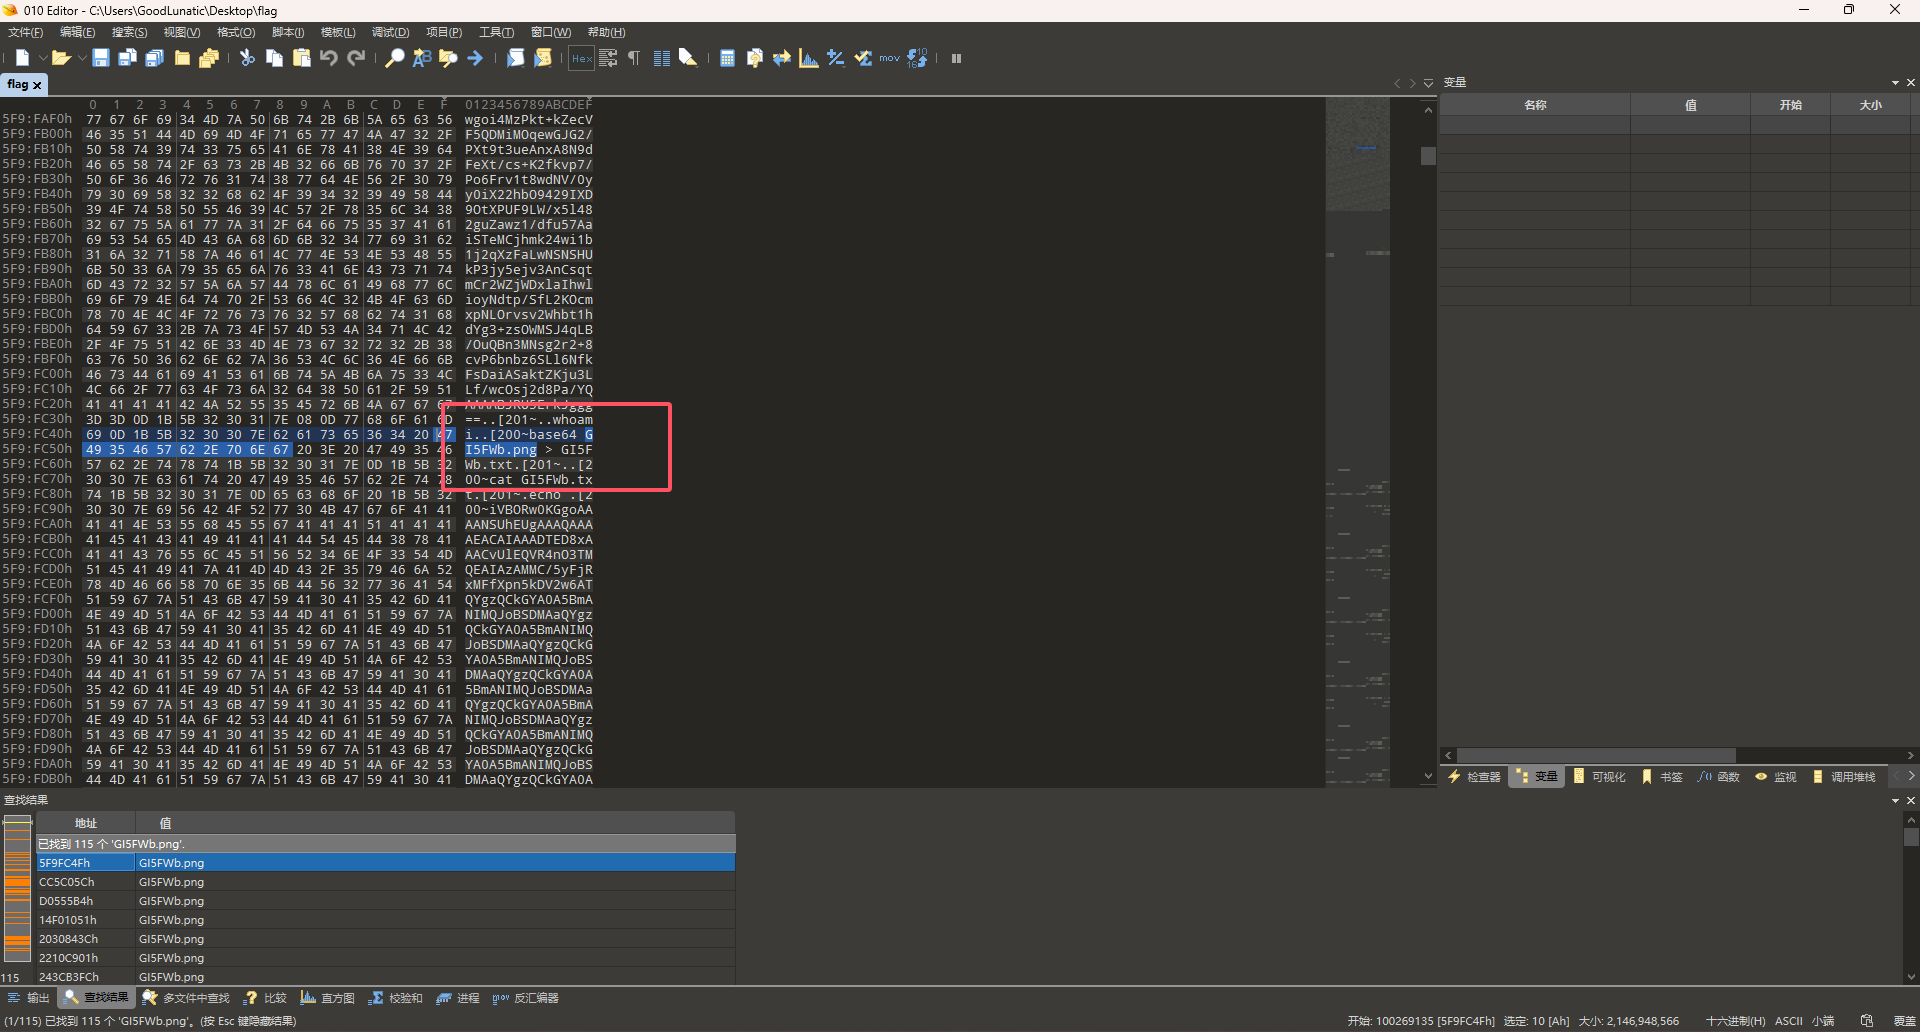Switch to the 校验和 checksum tab
1920x1032 pixels.
[x=396, y=998]
